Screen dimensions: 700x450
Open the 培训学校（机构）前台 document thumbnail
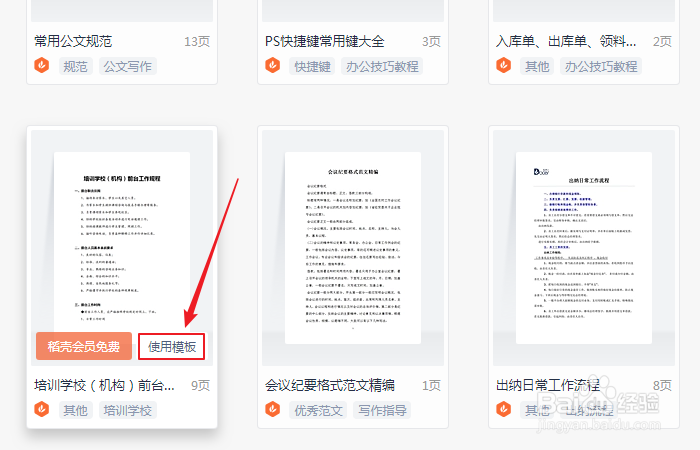122,248
